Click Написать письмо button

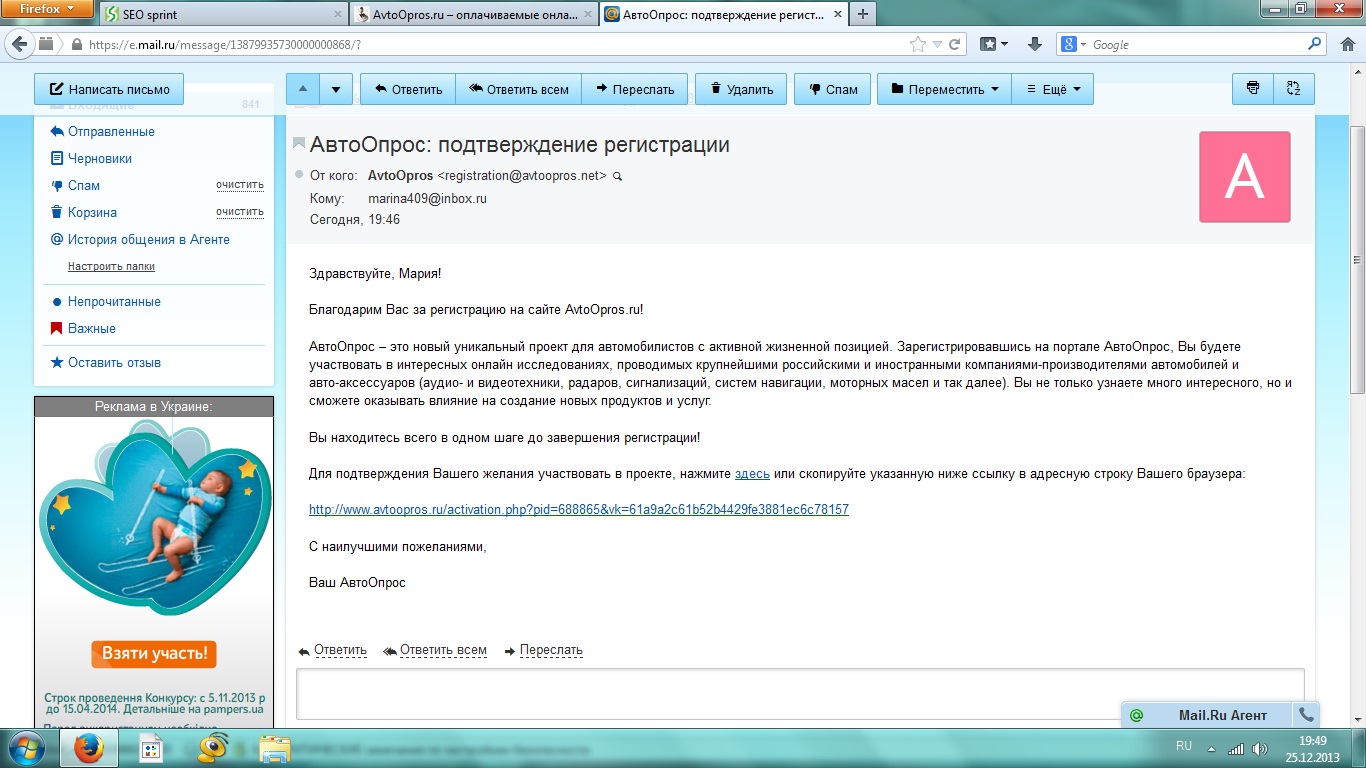[x=109, y=89]
